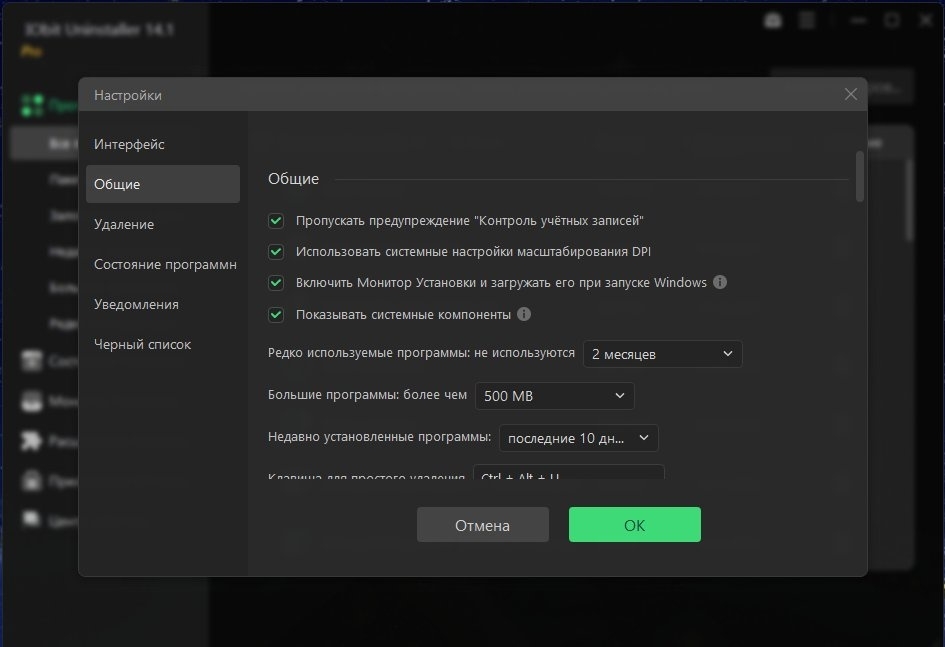The width and height of the screenshot is (945, 647).
Task: Uncheck Пропускать предупреждение Контроль учётных записей
Action: coord(276,221)
